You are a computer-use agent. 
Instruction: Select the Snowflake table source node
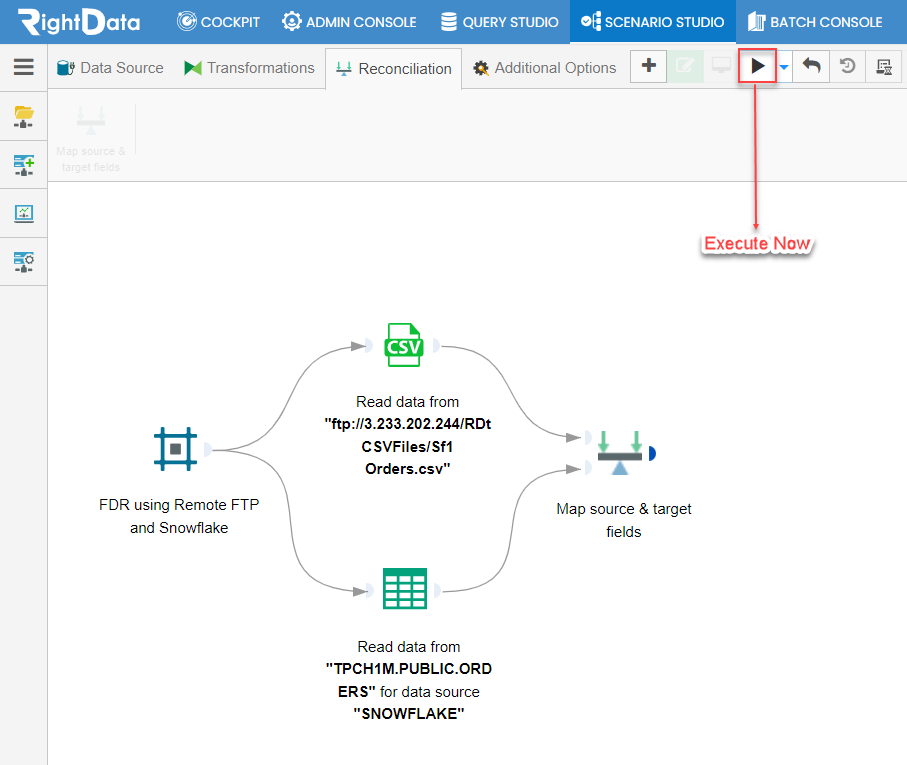click(405, 589)
